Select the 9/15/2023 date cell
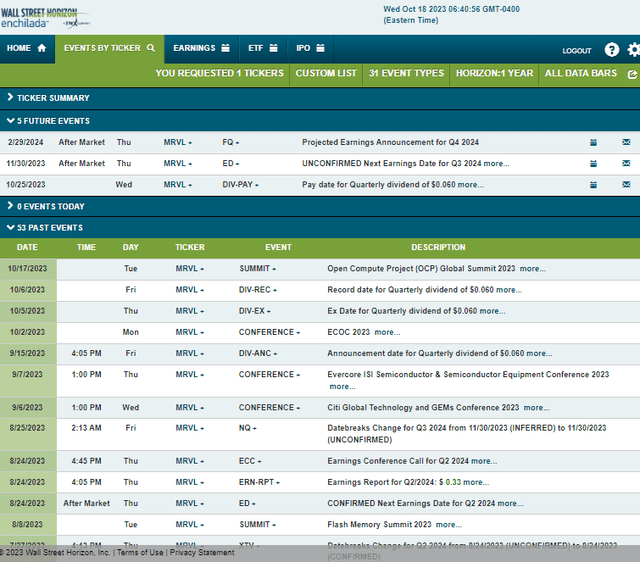The image size is (640, 562). point(27,353)
